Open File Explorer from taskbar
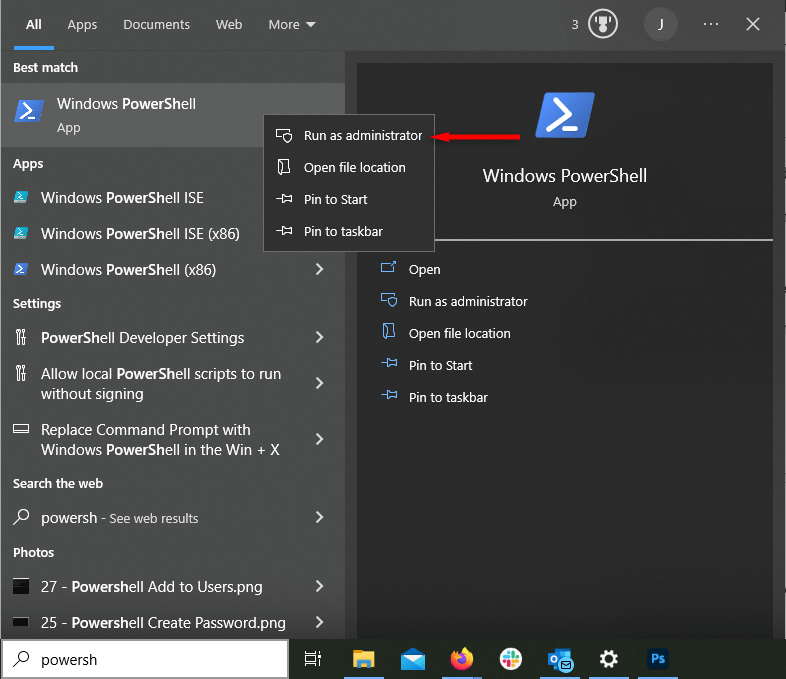Screen dimensions: 786x679 [364, 659]
